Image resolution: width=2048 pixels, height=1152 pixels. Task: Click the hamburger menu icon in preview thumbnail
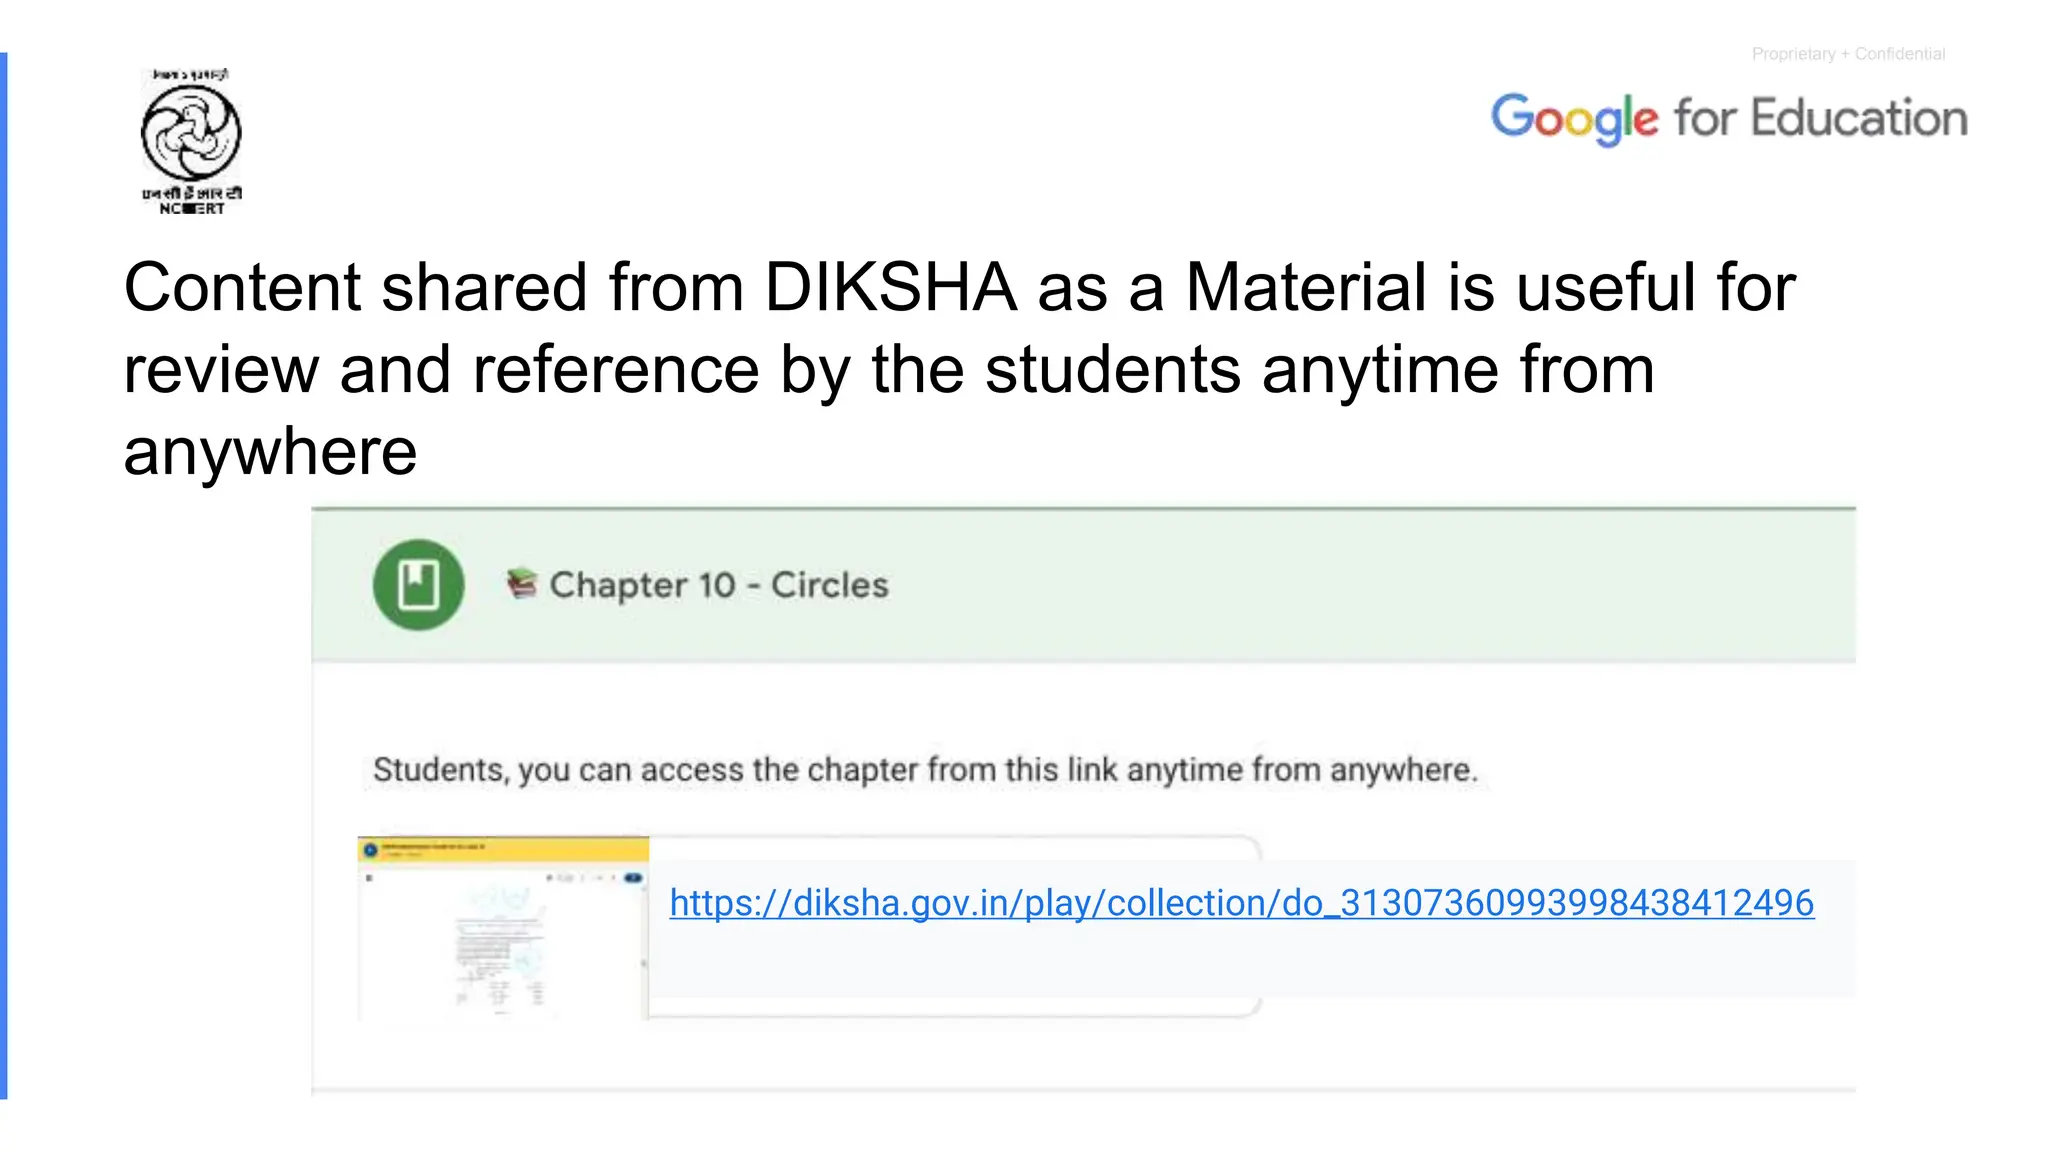point(370,878)
